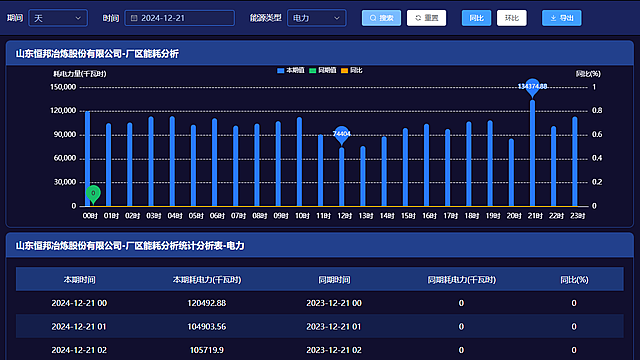Click the bar for 23时
640x360 pixels.
point(575,162)
